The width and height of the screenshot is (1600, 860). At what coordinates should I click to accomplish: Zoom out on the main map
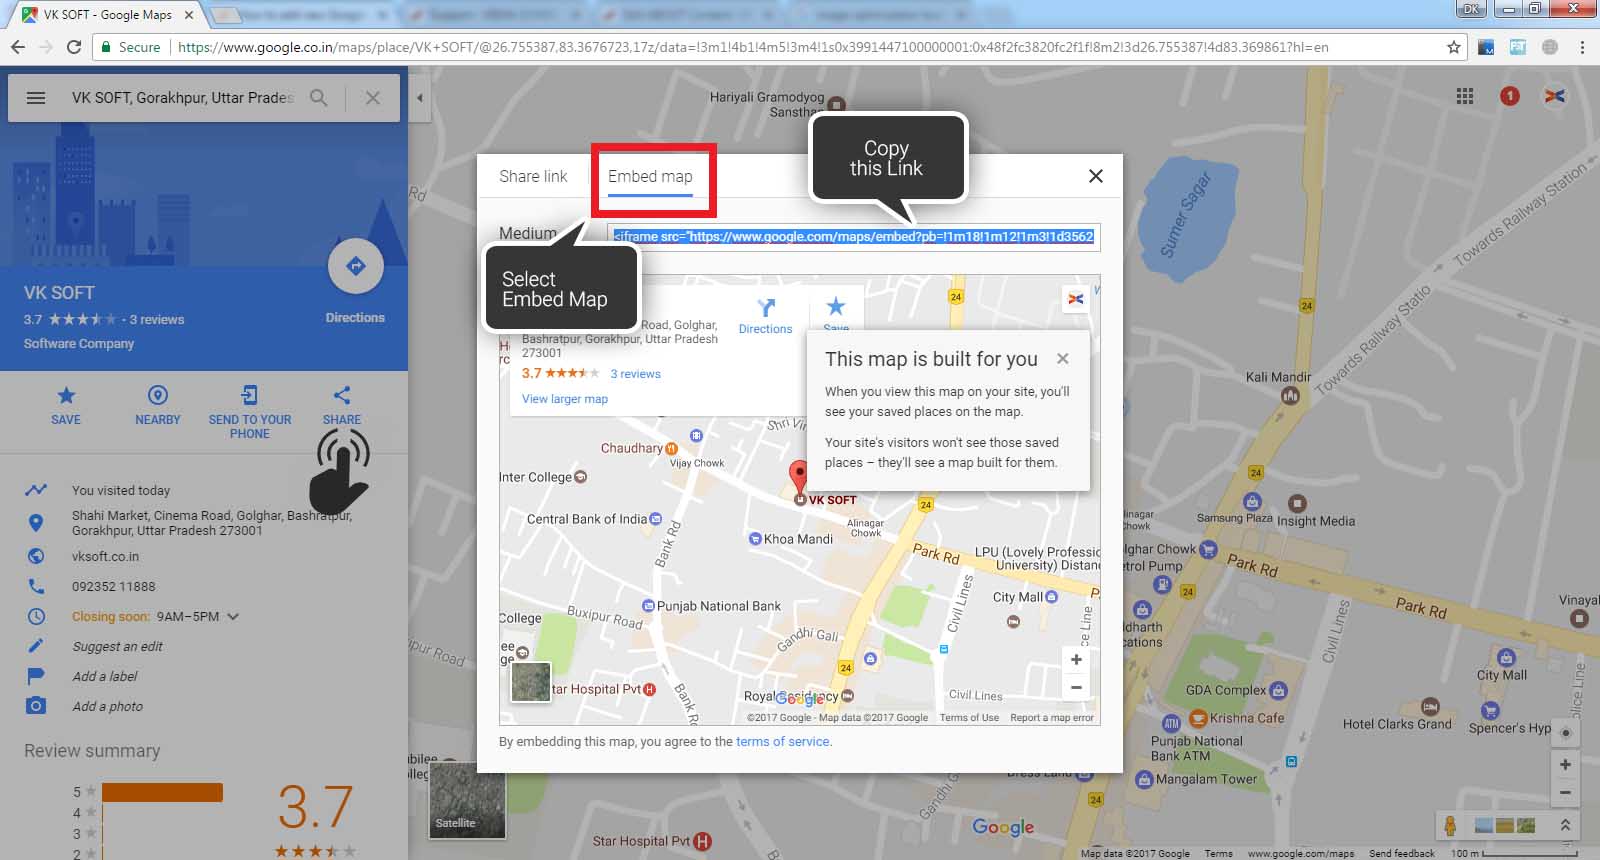click(x=1565, y=793)
